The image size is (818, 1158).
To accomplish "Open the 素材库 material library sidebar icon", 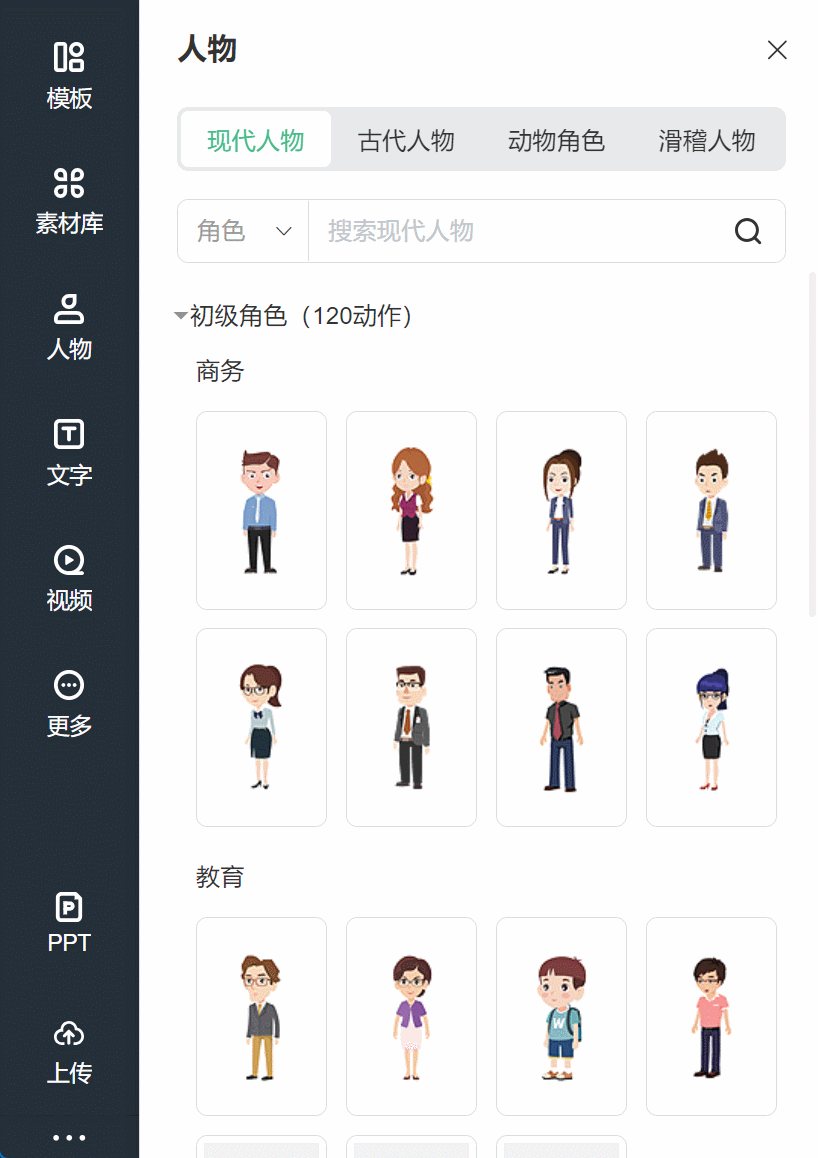I will tap(69, 201).
